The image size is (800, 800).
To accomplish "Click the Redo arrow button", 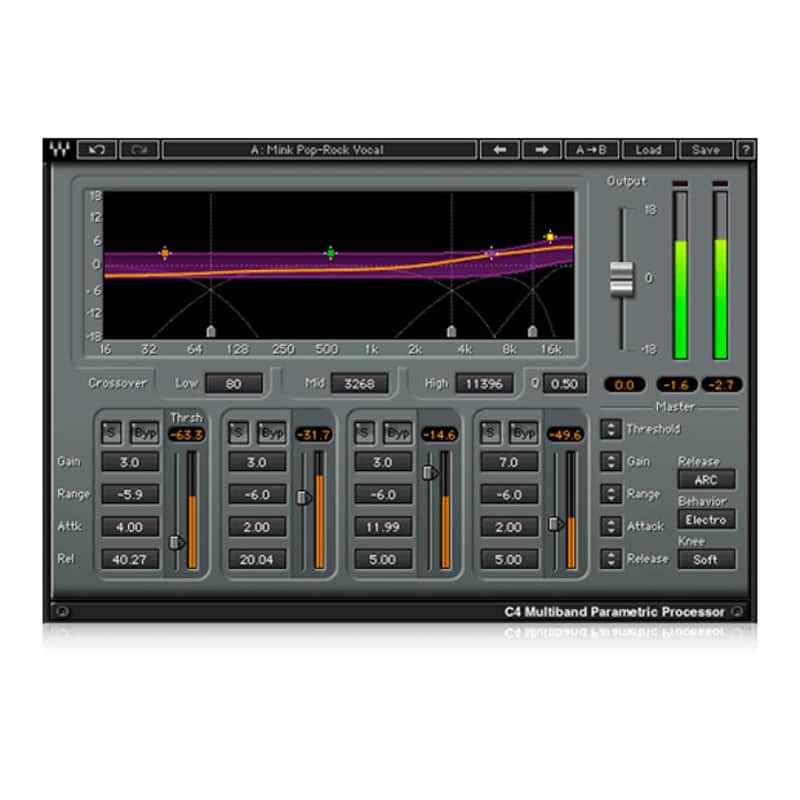I will coord(139,150).
